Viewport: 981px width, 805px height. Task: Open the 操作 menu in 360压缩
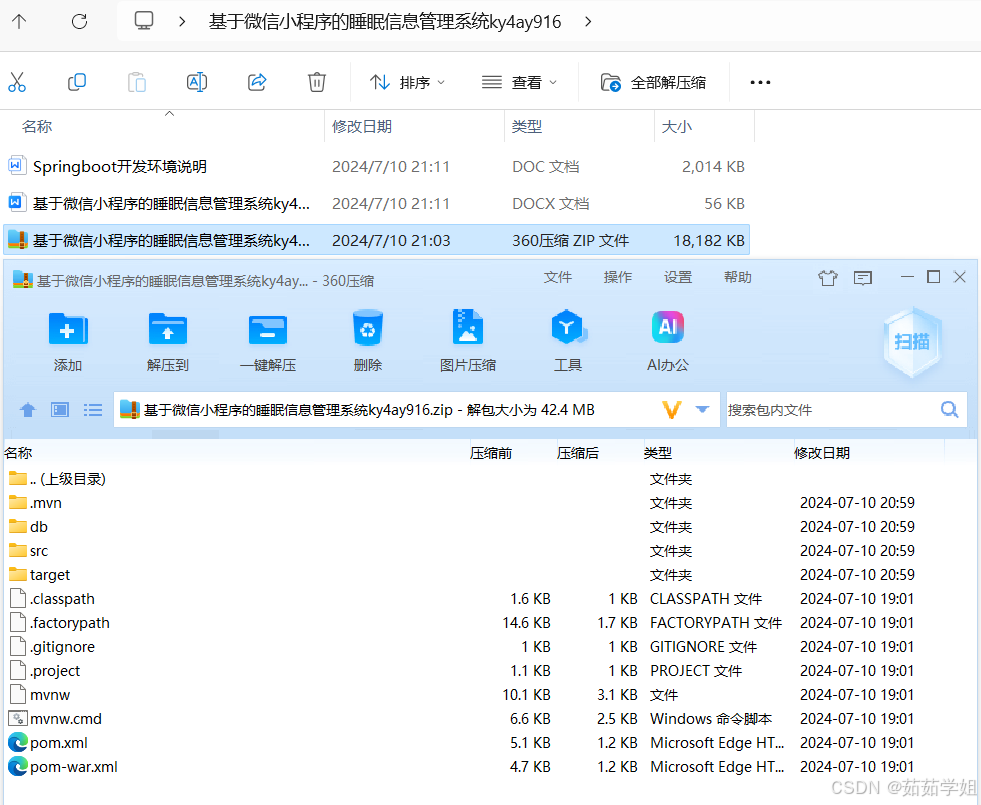[x=618, y=277]
